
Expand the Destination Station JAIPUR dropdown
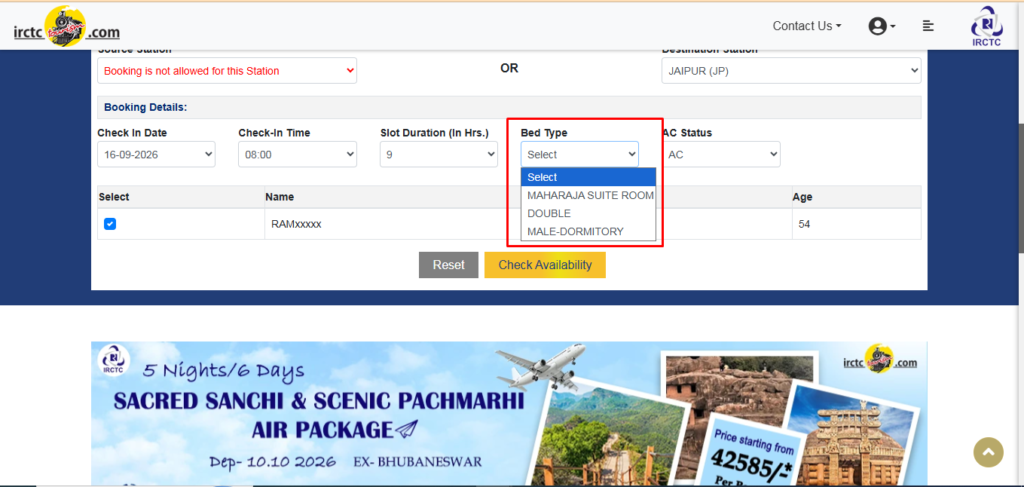[792, 71]
